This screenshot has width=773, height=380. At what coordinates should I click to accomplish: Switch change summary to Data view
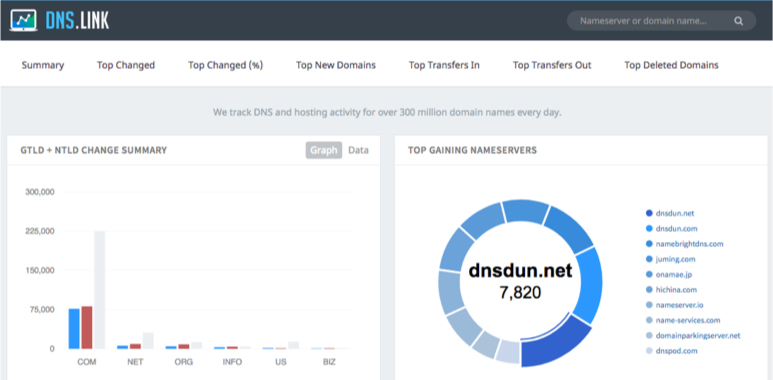[358, 150]
